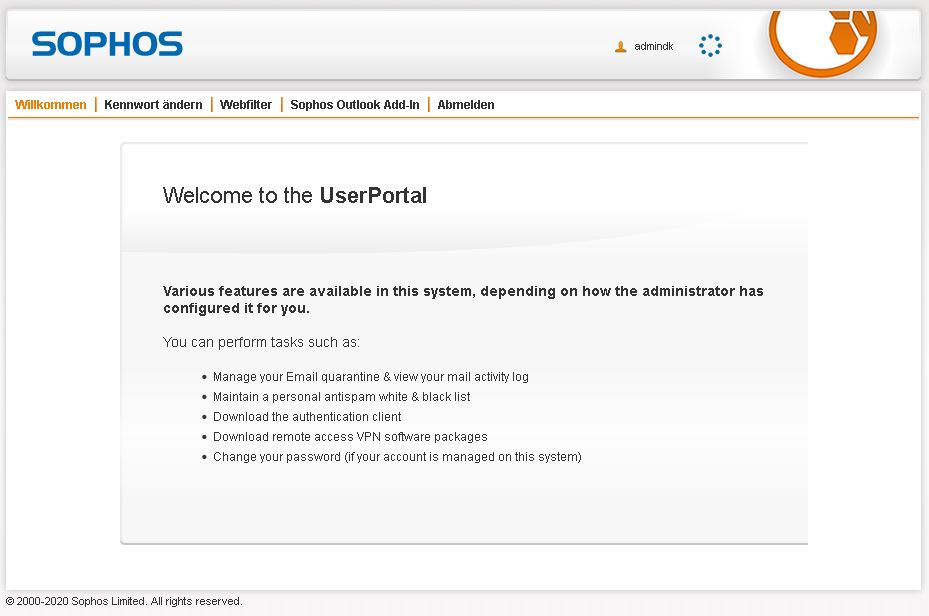Switch to the Webfilter tab

tap(246, 105)
